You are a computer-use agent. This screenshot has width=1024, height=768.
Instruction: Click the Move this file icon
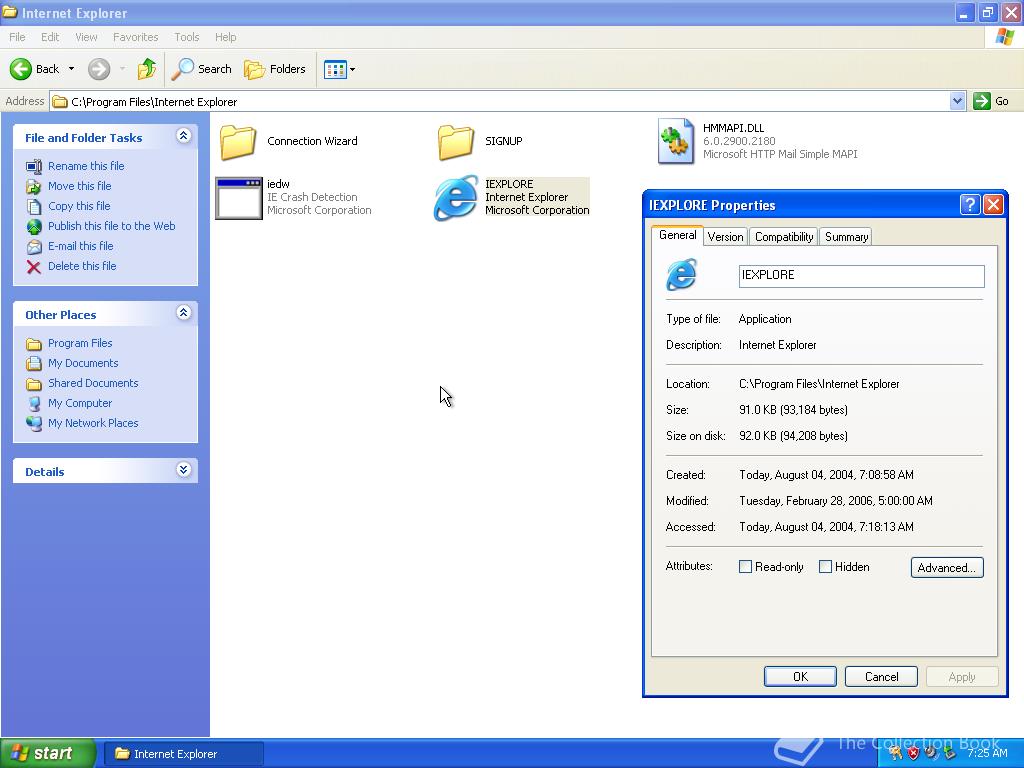coord(34,187)
